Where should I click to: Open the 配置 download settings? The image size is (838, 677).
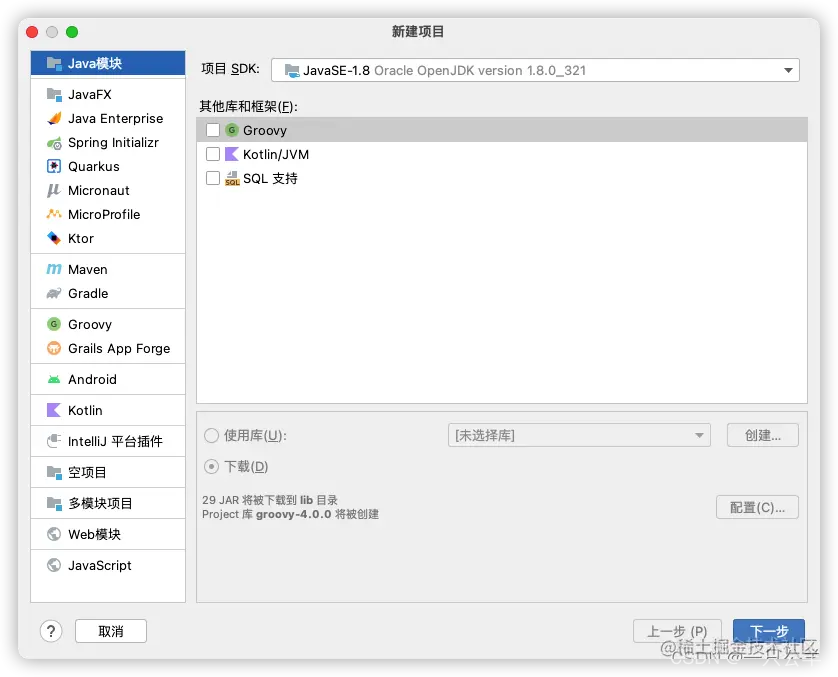point(757,507)
